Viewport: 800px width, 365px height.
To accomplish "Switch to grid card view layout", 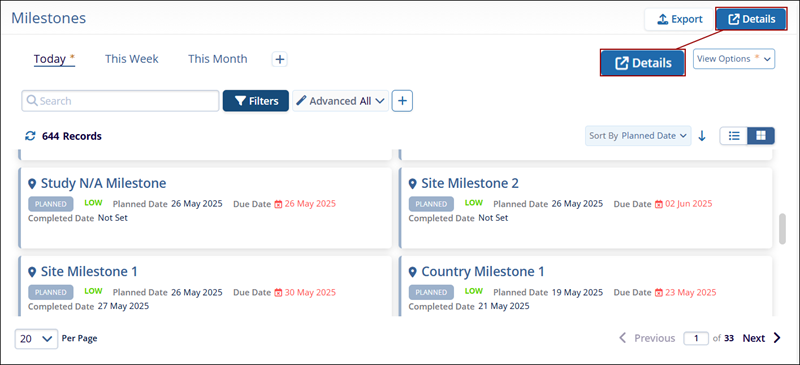I will point(761,135).
